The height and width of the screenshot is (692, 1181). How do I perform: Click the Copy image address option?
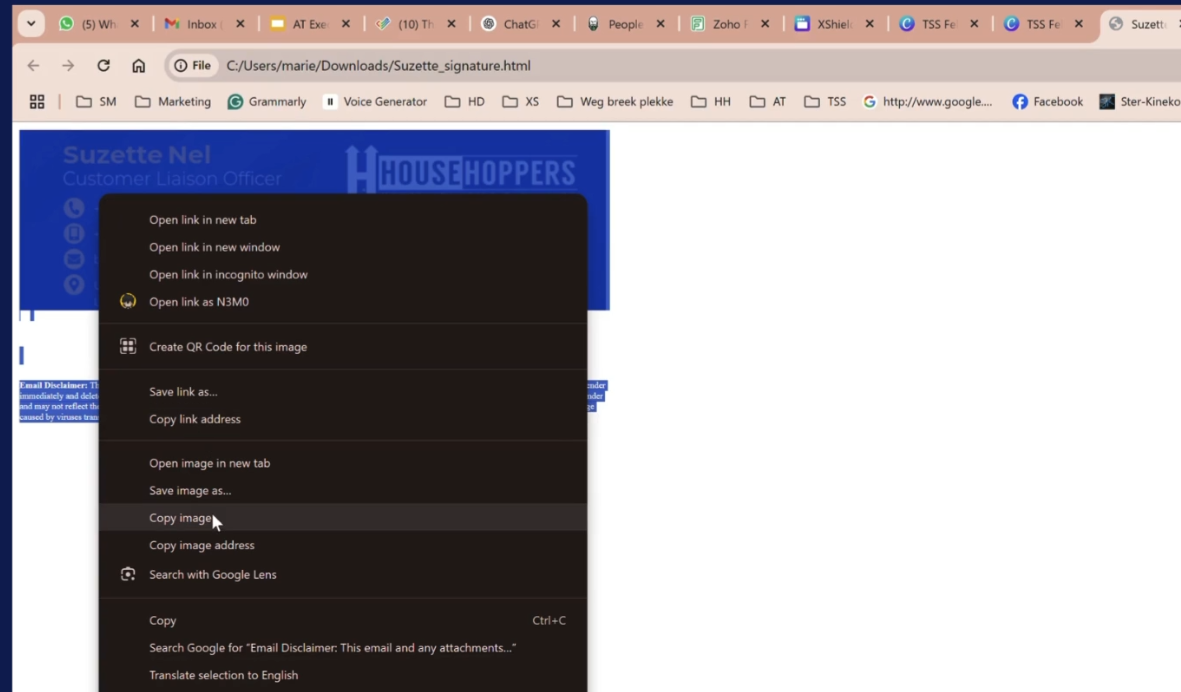[x=202, y=546]
